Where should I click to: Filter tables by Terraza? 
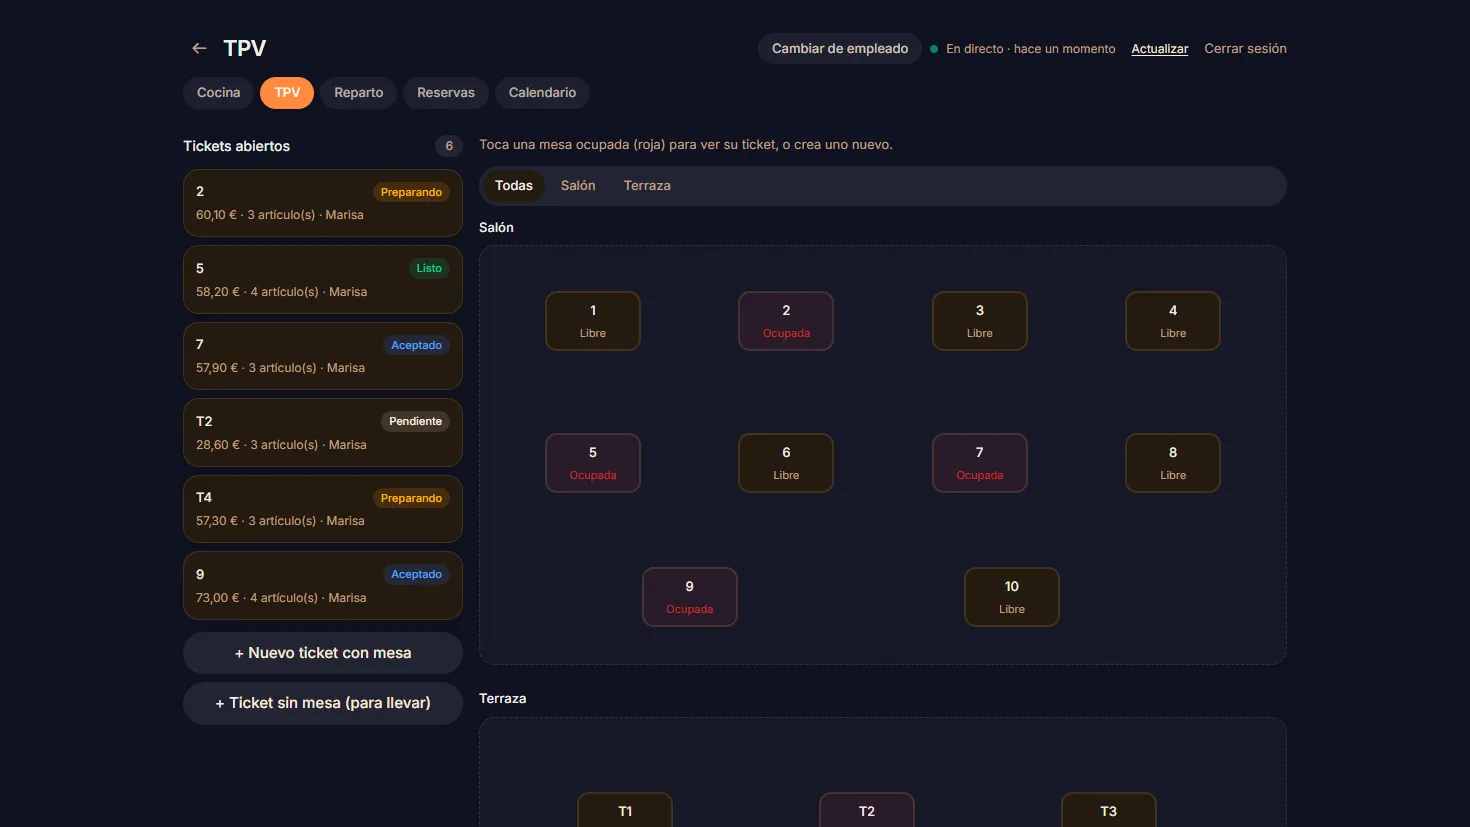coord(647,186)
